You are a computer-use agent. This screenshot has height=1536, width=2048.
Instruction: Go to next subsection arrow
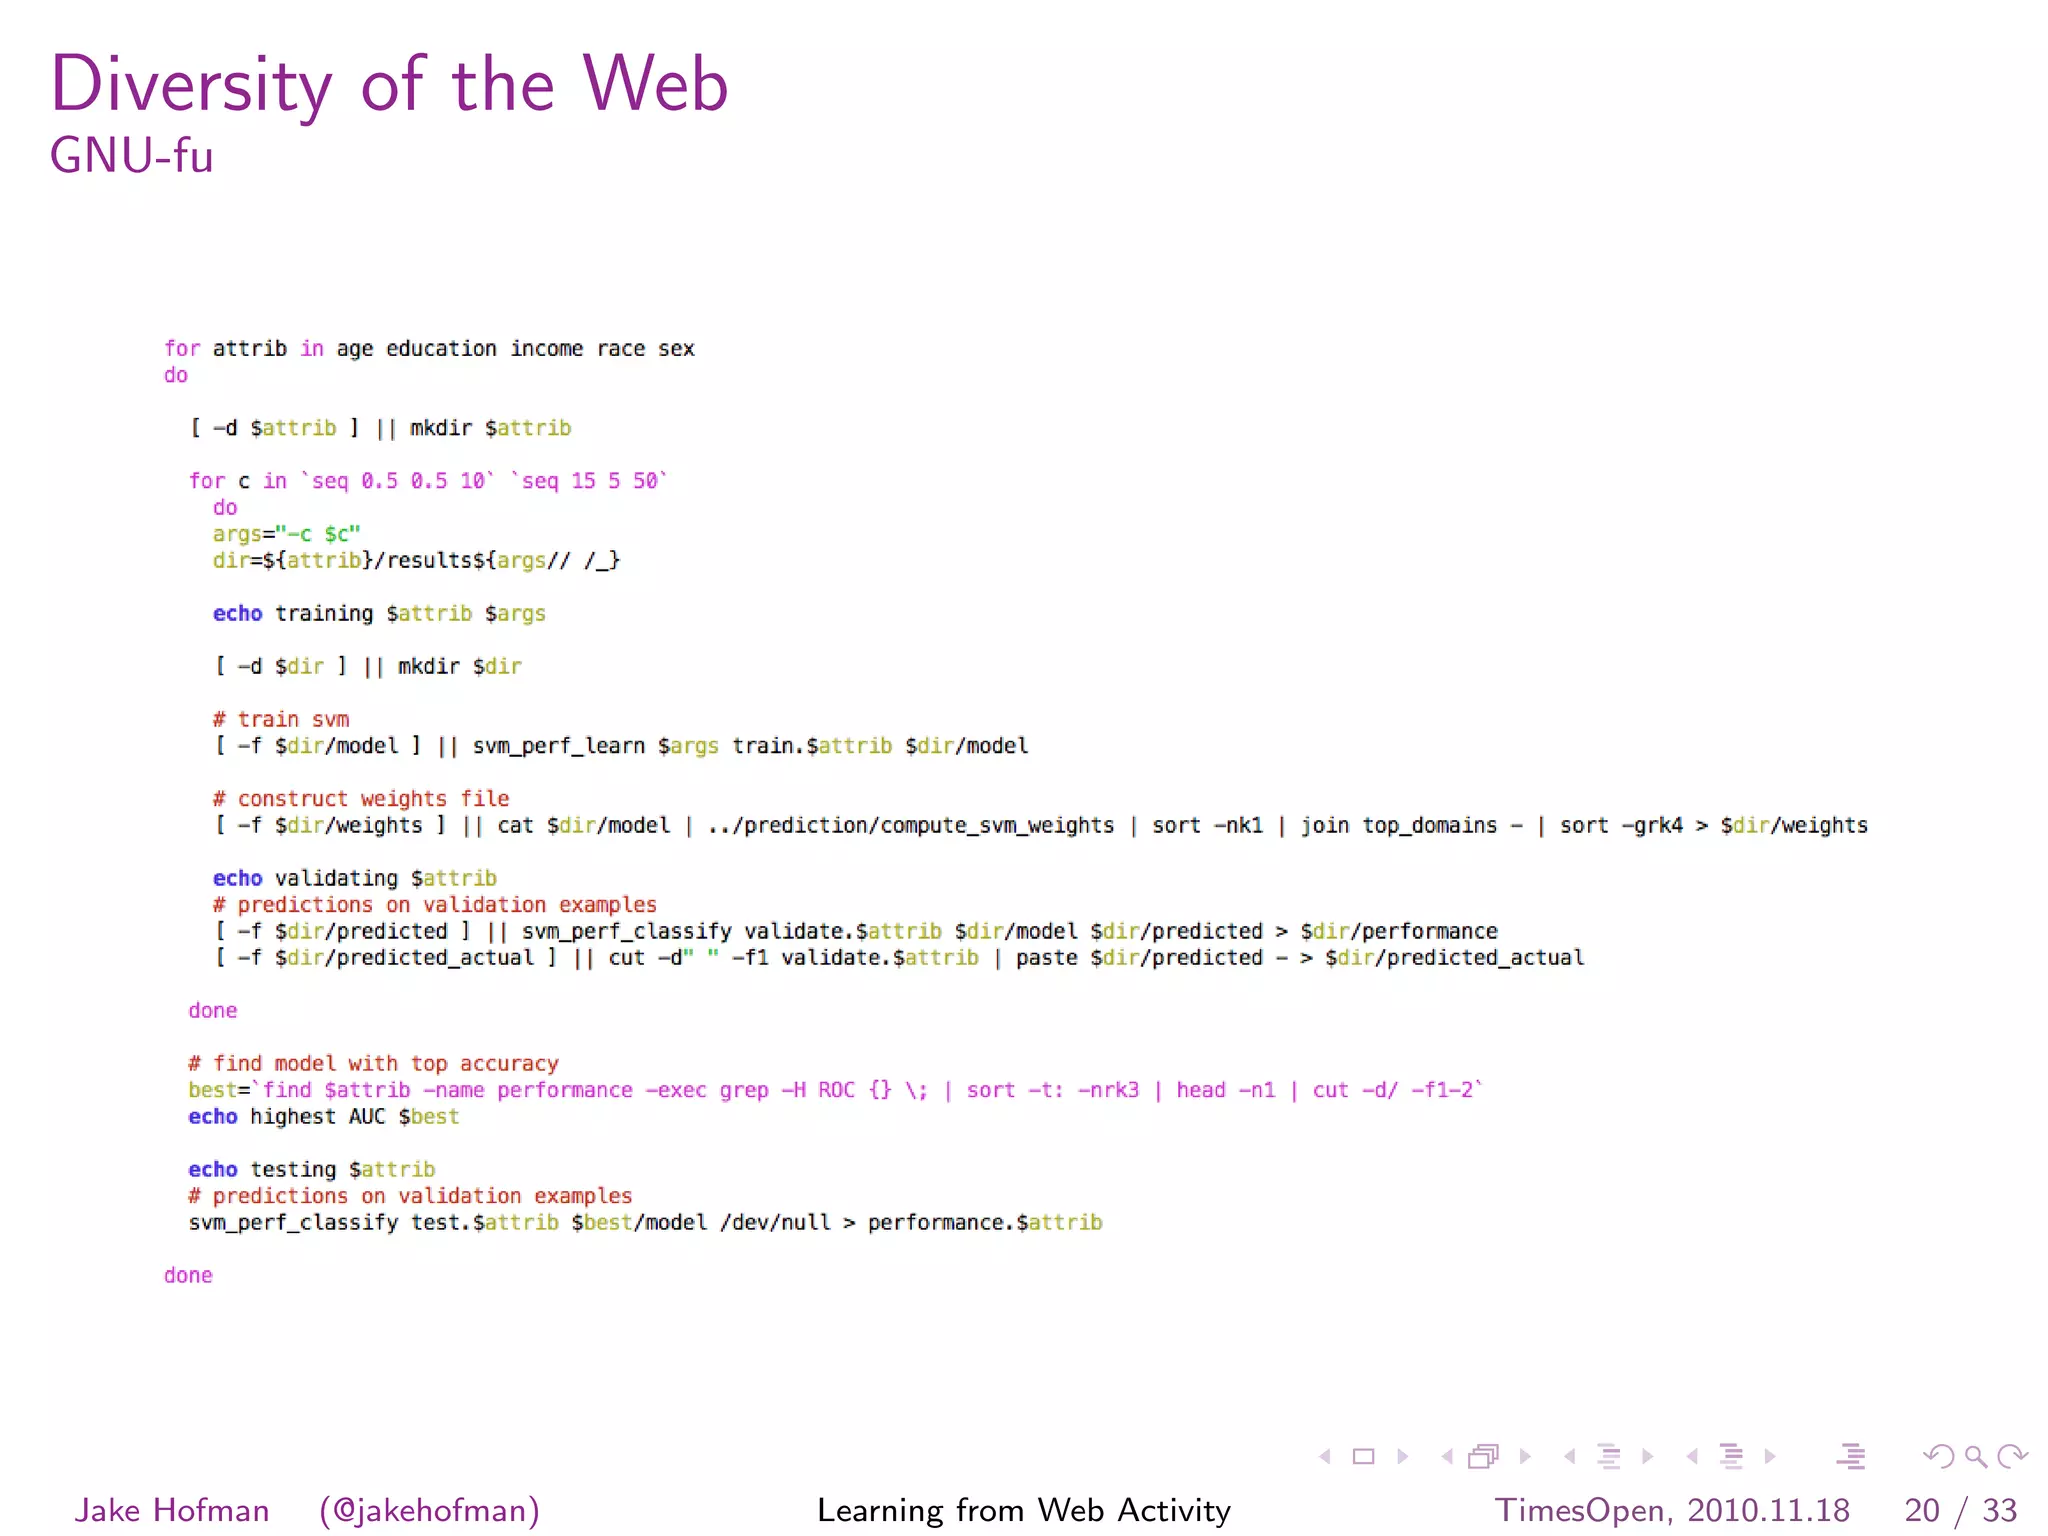pyautogui.click(x=1647, y=1456)
